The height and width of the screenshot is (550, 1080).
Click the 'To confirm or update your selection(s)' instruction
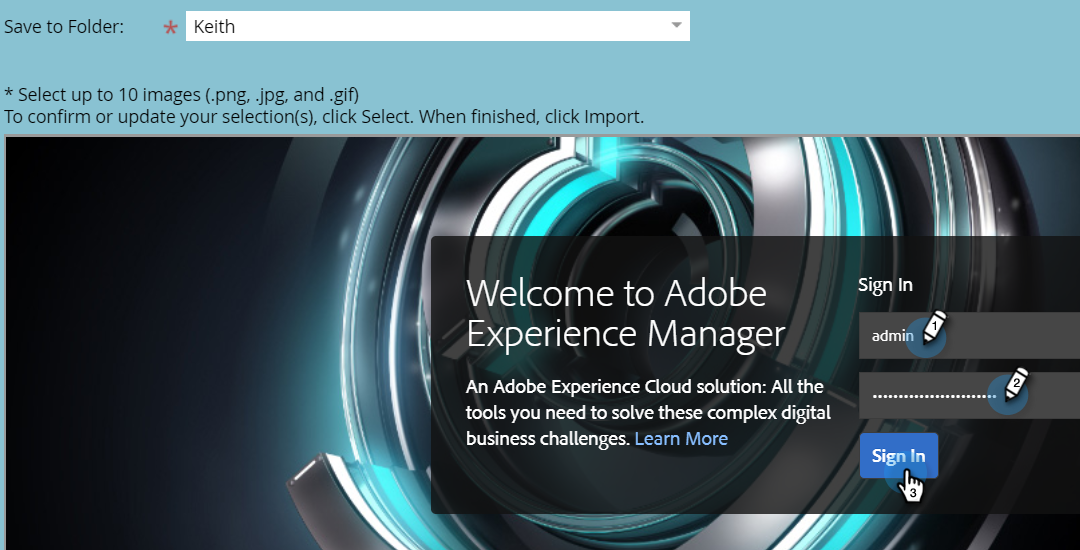click(x=324, y=116)
